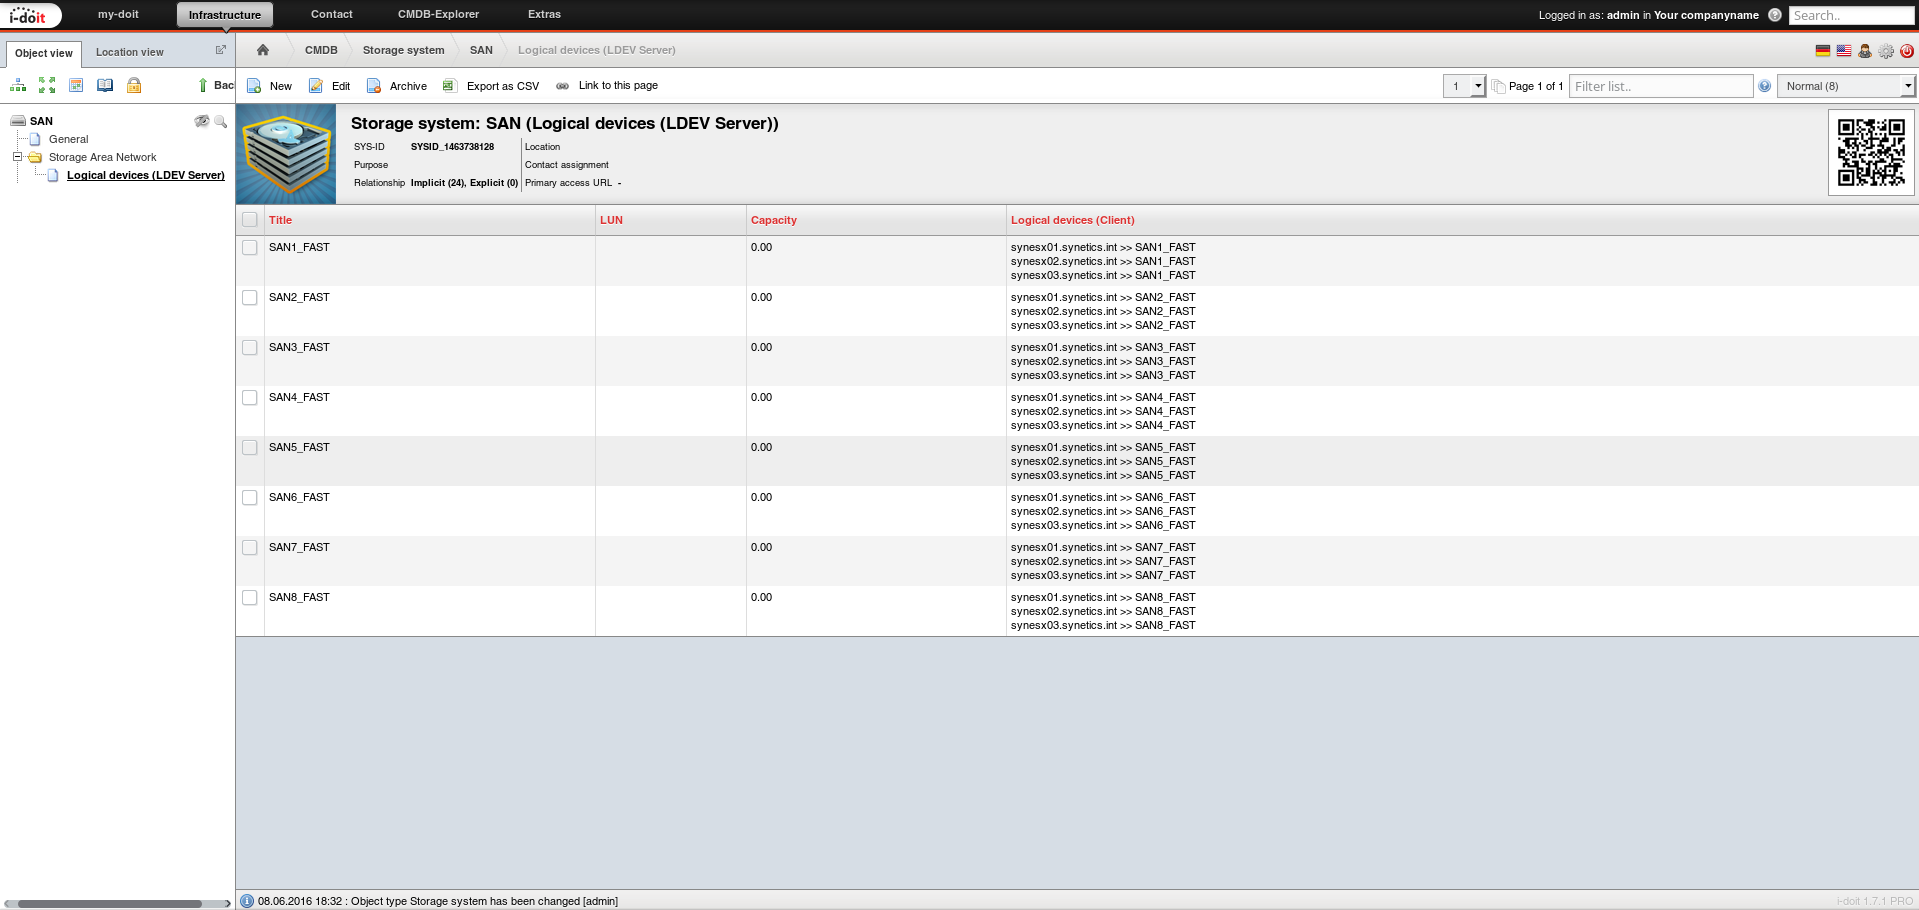Click Link to this page
The height and width of the screenshot is (910, 1919).
coord(607,86)
